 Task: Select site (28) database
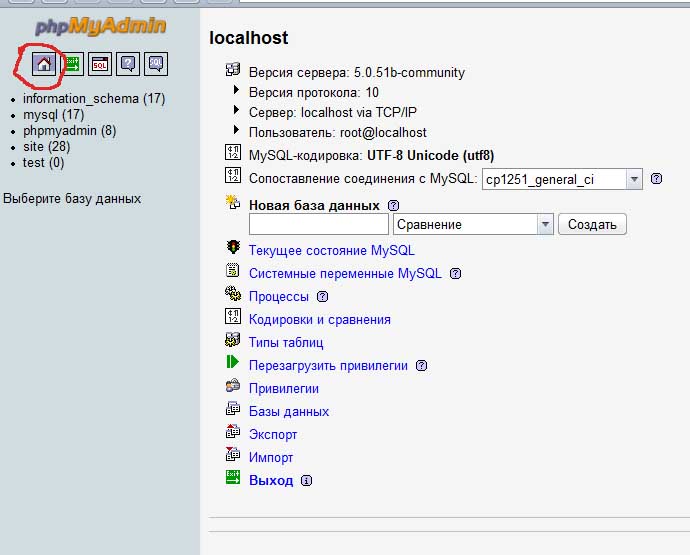click(47, 147)
